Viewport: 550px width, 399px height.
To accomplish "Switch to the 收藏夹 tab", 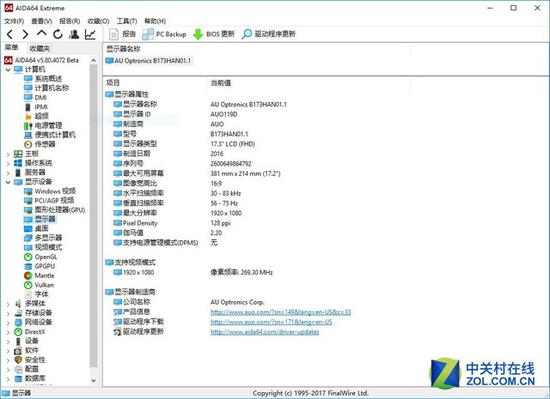I will (x=40, y=48).
